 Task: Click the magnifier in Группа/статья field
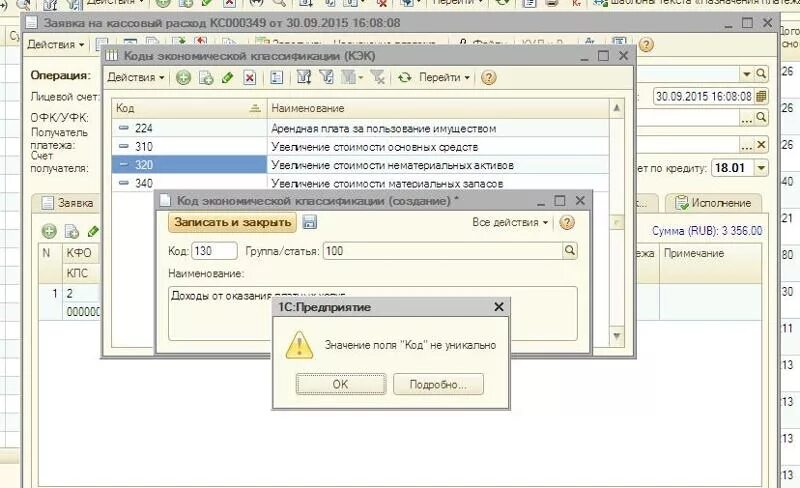click(570, 251)
